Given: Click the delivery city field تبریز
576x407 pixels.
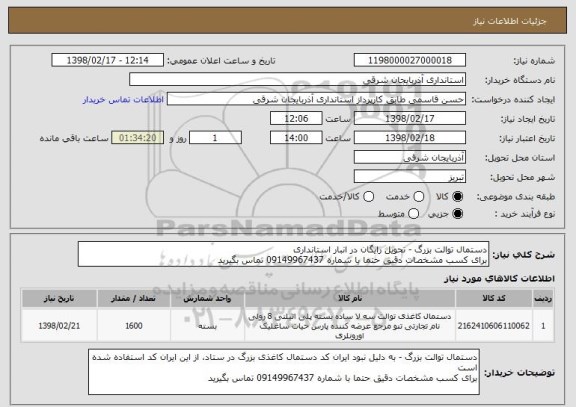Looking at the screenshot, I should [410, 177].
